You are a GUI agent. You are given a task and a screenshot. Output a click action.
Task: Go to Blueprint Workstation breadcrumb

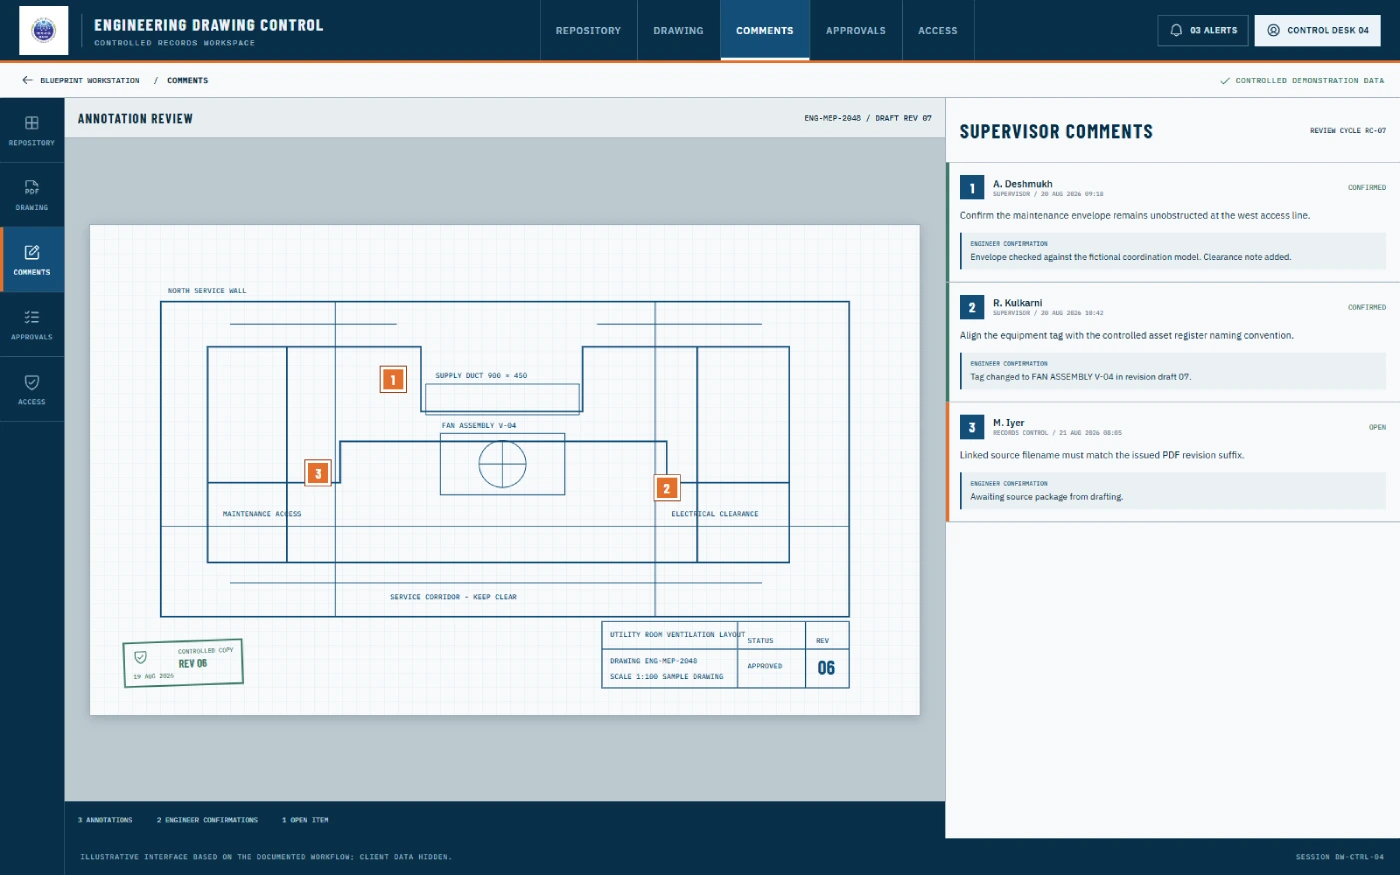point(90,80)
